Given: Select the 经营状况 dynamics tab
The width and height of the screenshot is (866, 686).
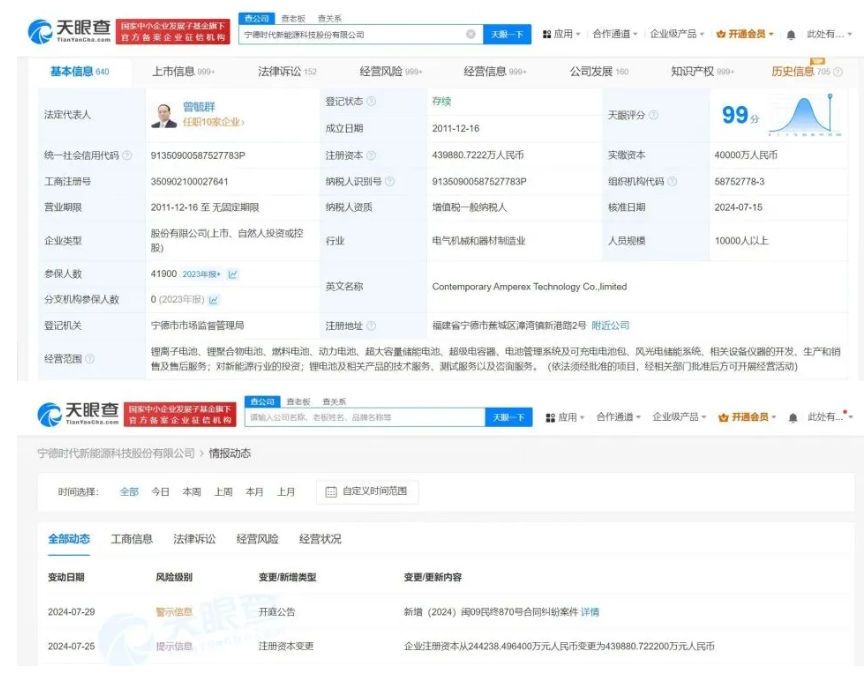Looking at the screenshot, I should (x=320, y=539).
